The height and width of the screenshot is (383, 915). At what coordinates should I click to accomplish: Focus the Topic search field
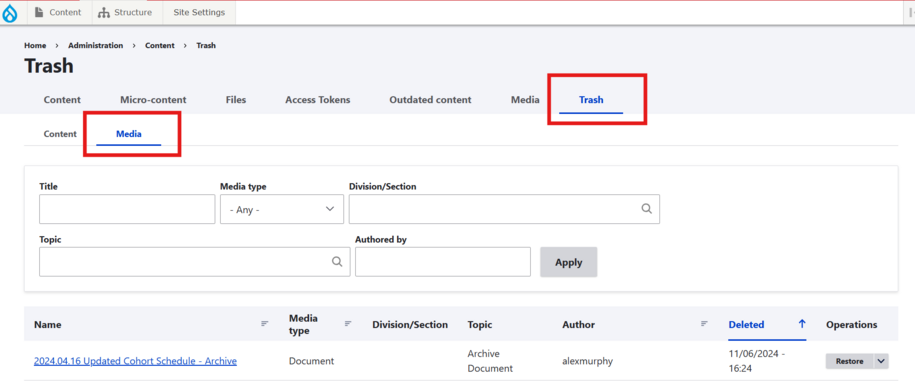coord(194,262)
